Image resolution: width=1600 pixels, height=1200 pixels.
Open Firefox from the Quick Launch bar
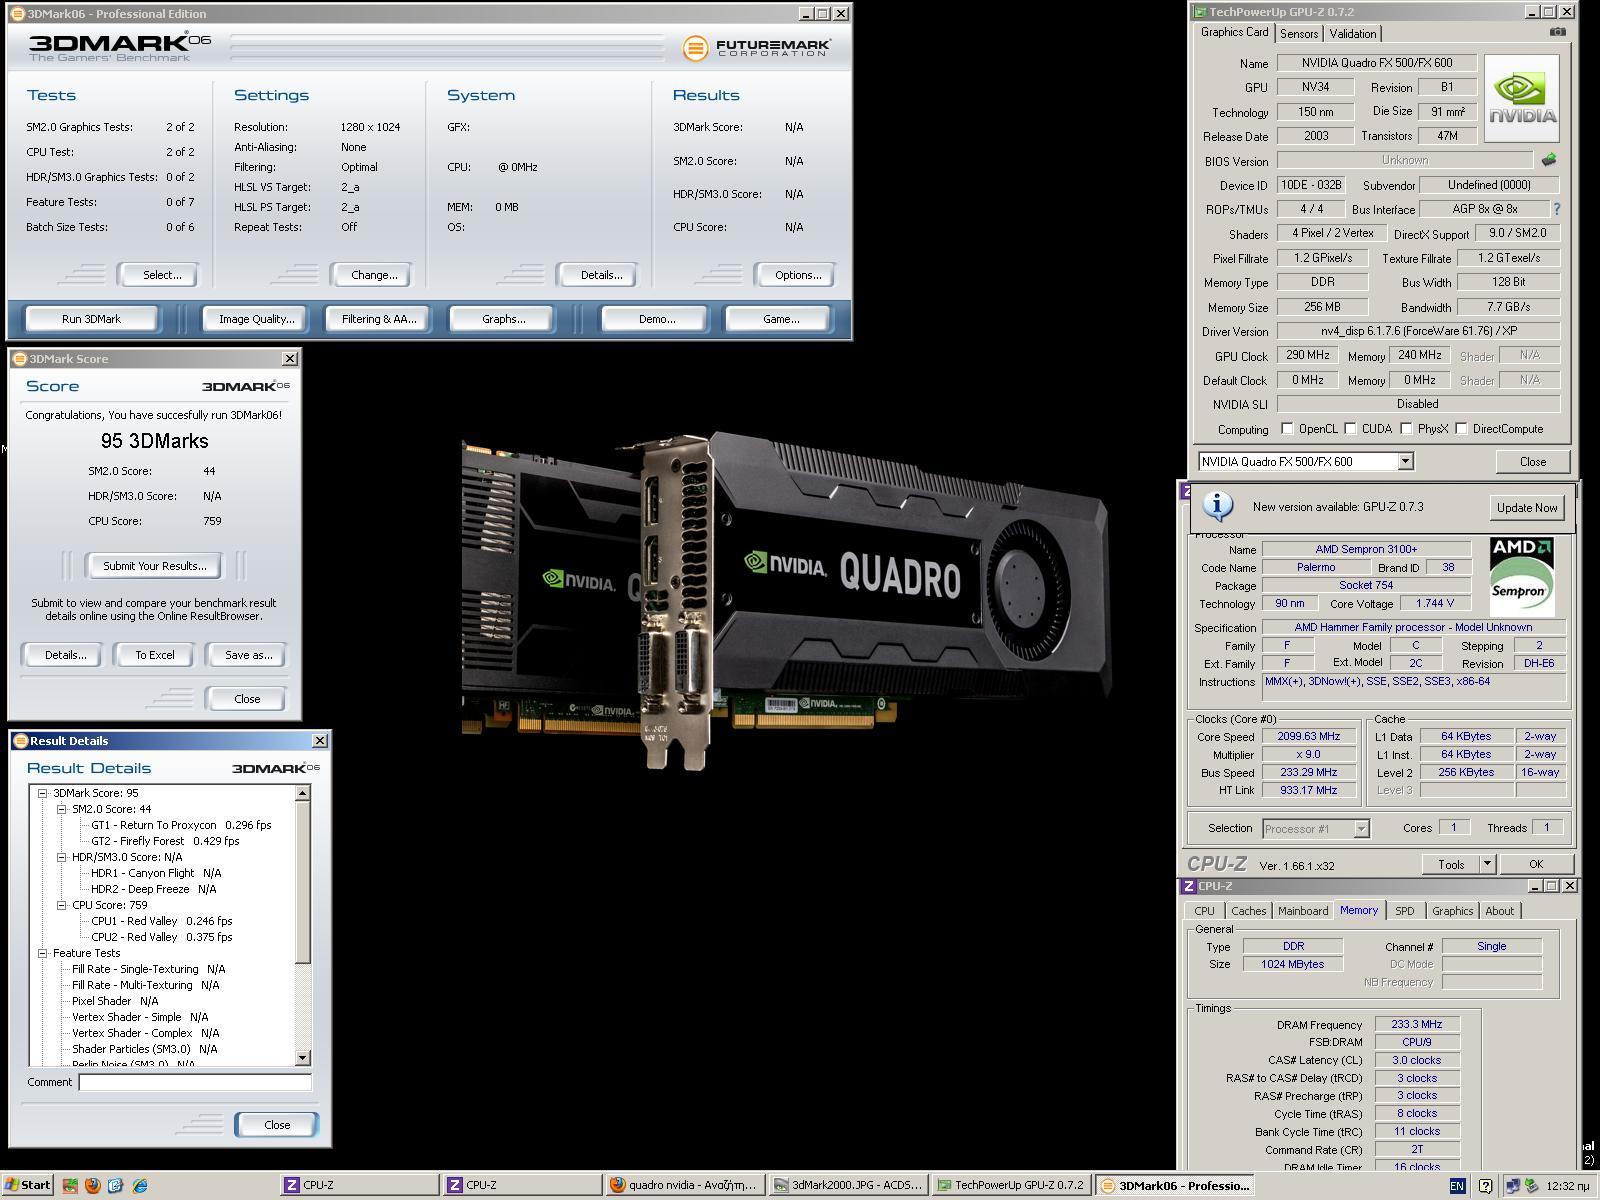pos(92,1185)
